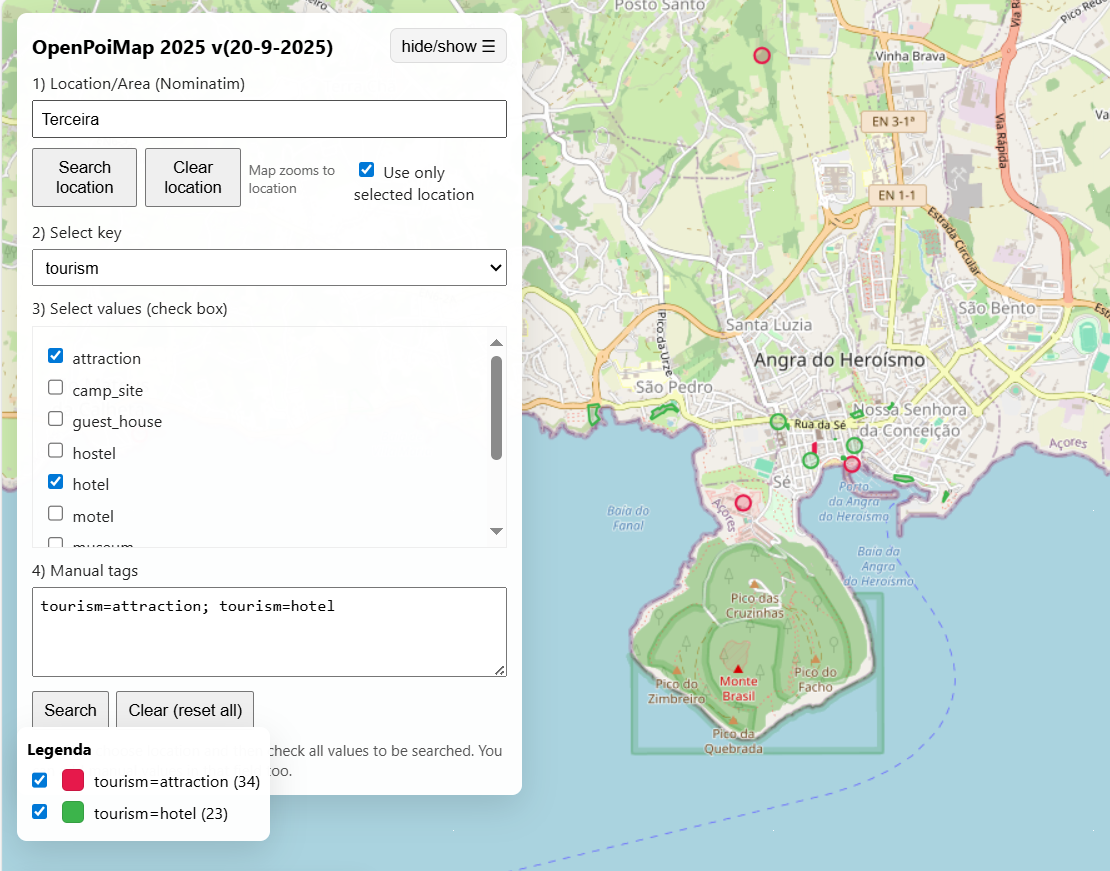Uncheck the 'Use only selected location' checkbox

[367, 170]
